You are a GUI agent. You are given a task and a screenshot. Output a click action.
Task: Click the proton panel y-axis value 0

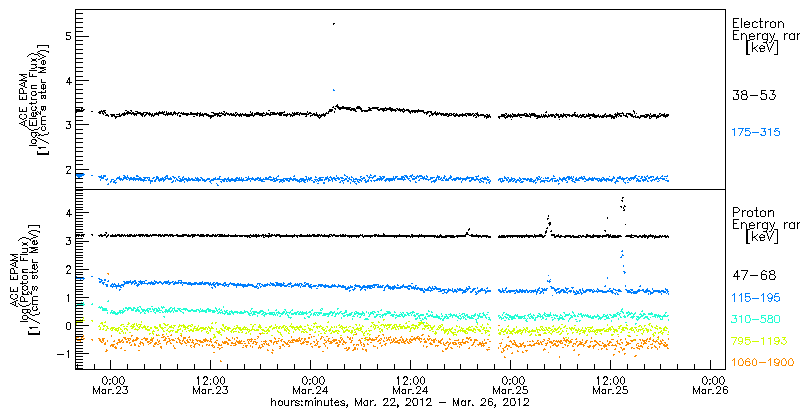coord(66,325)
